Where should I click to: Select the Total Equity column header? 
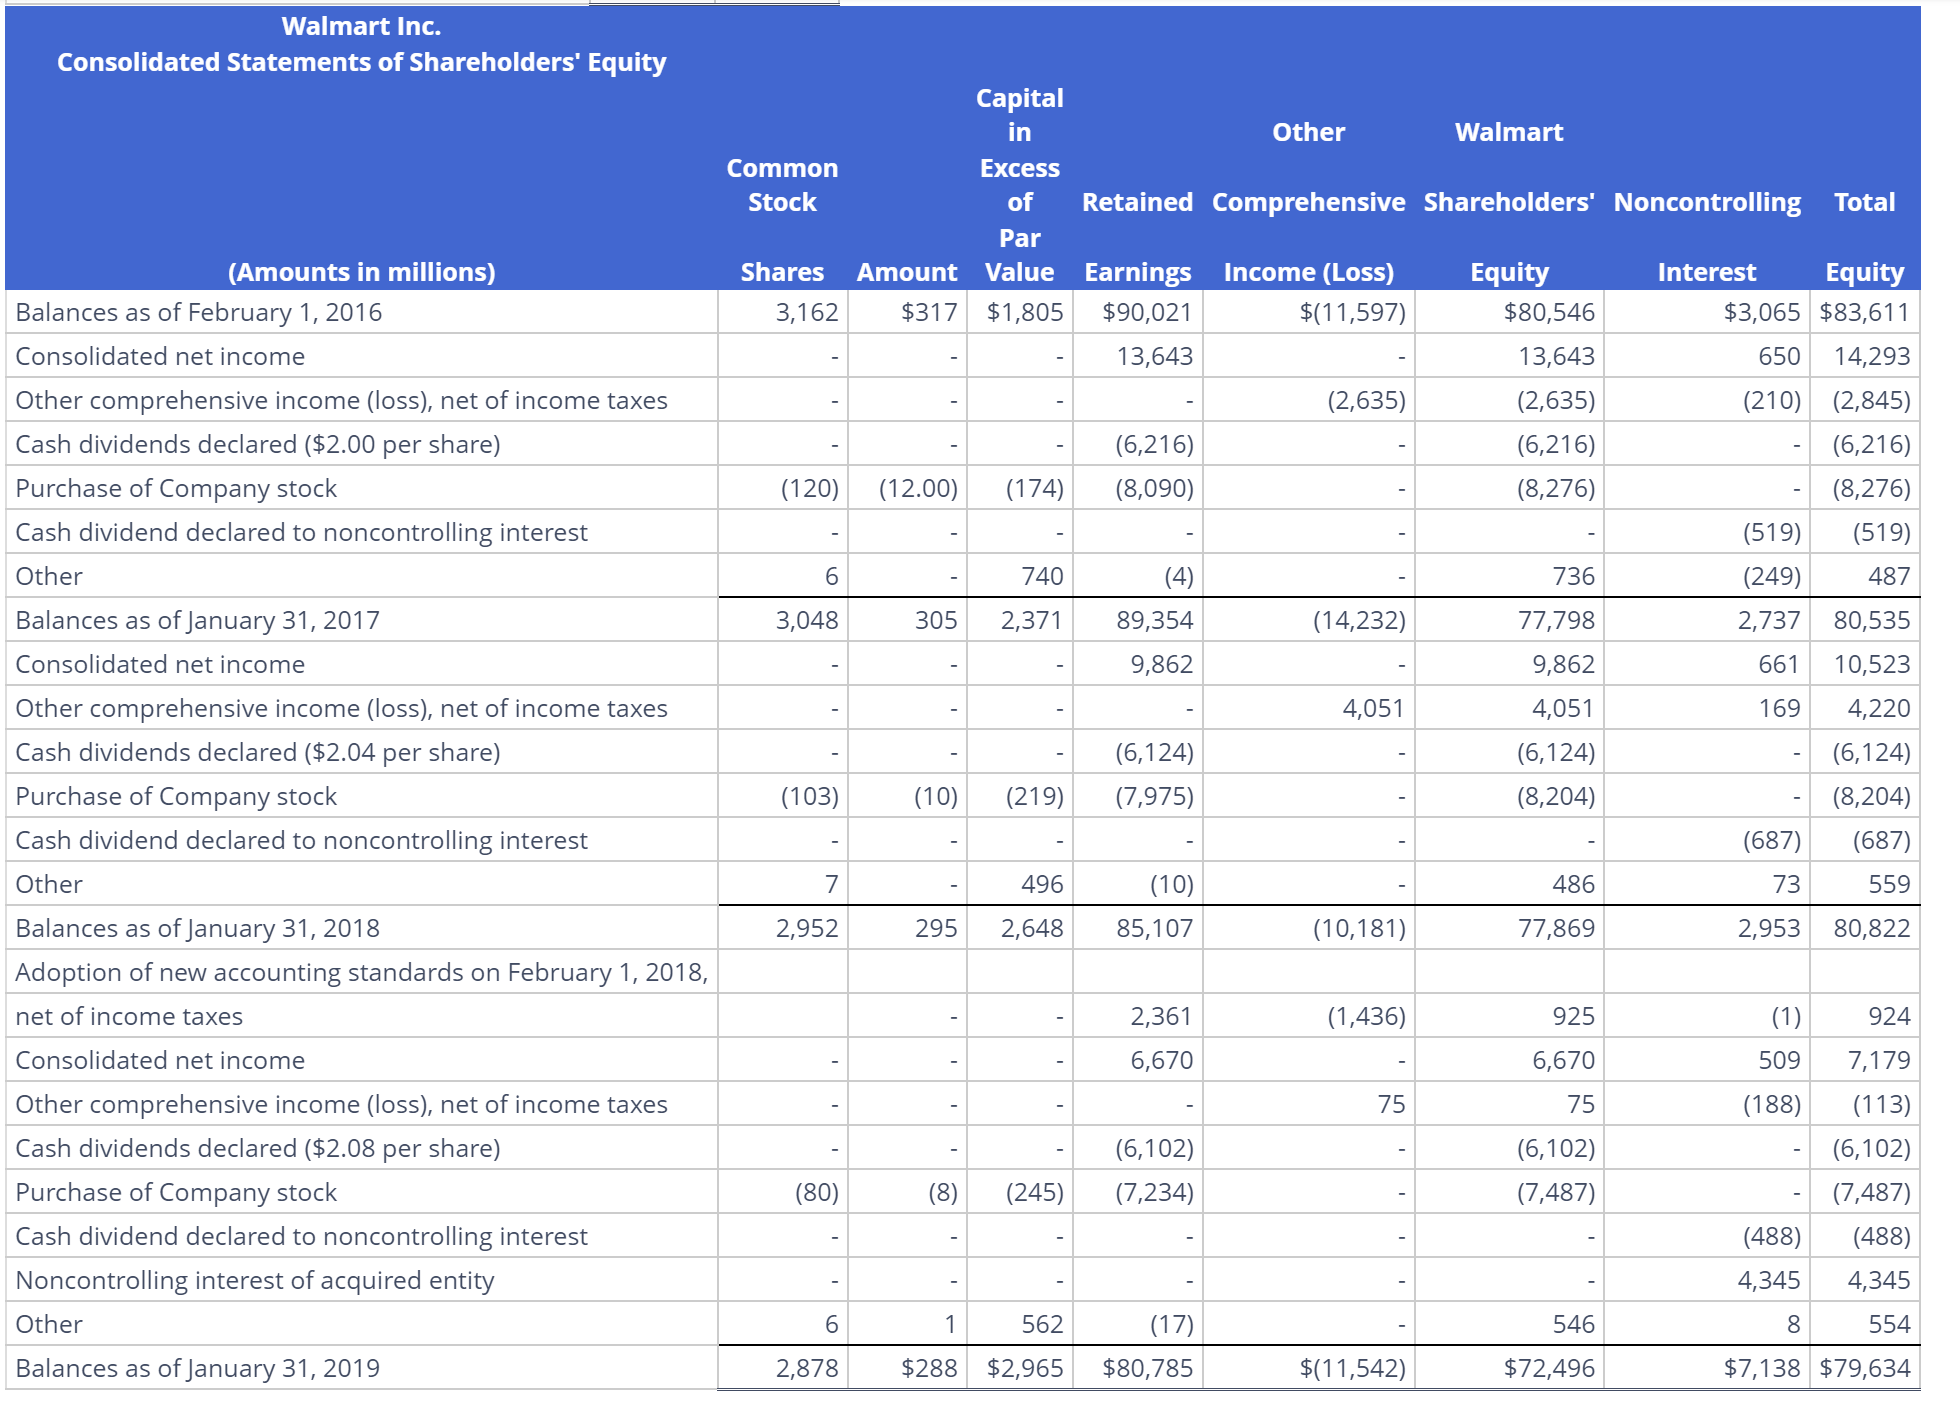pos(1864,236)
